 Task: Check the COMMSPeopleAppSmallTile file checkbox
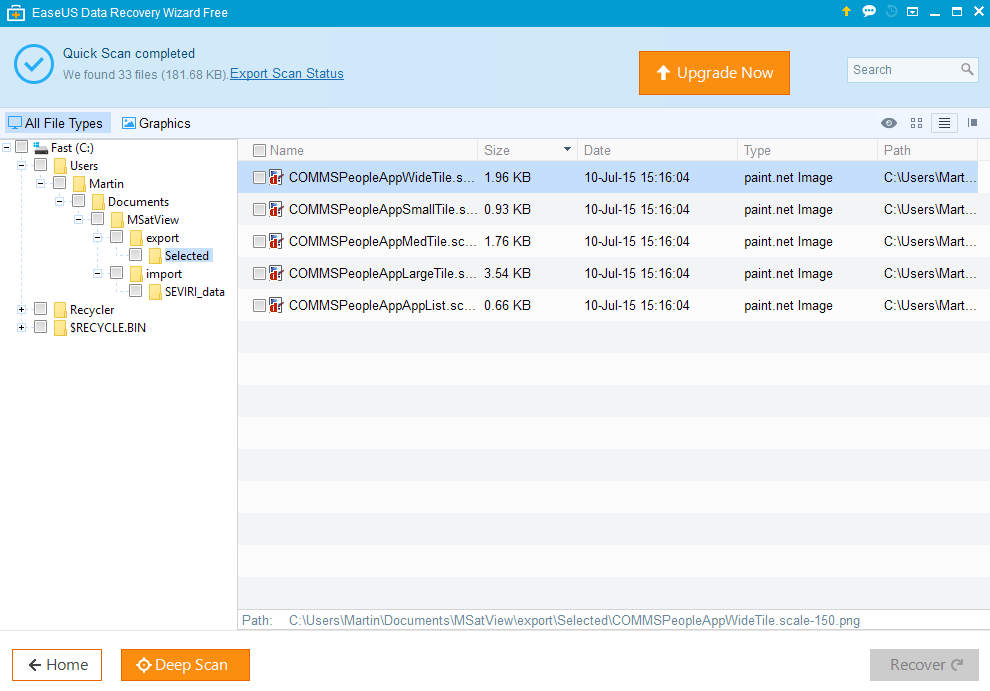pyautogui.click(x=259, y=209)
